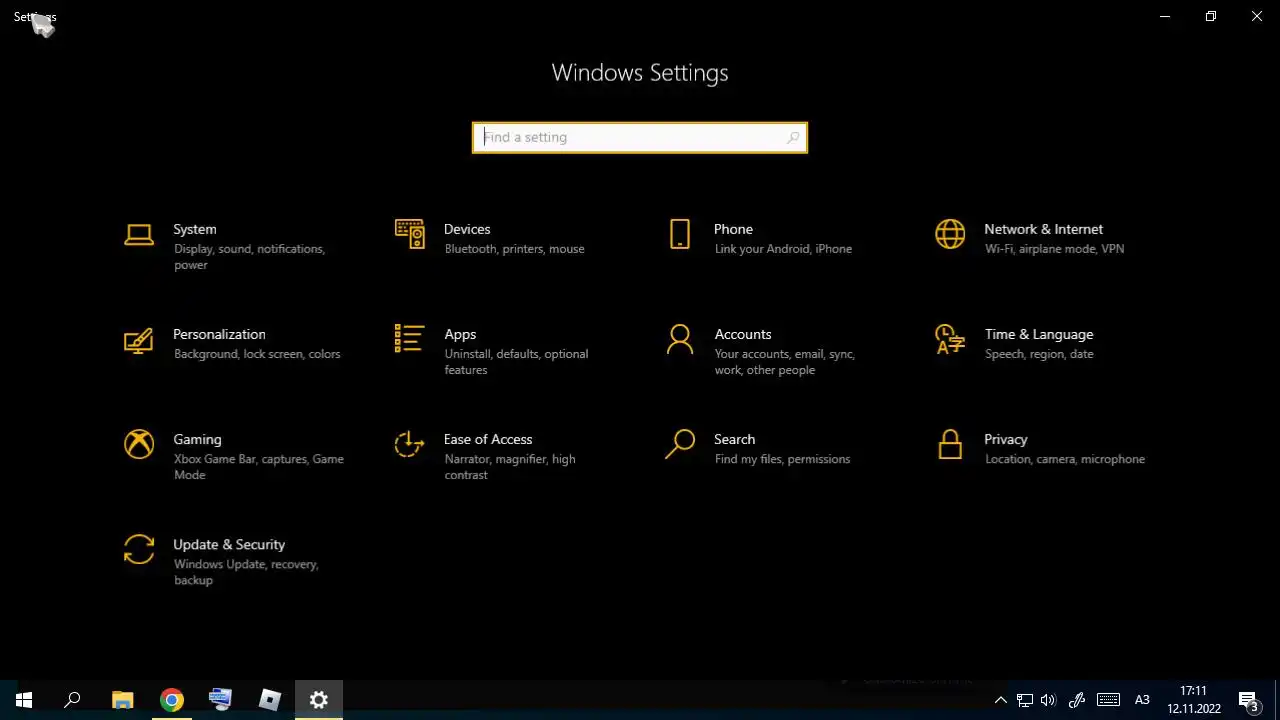1280x720 pixels.
Task: Open network status tray icon
Action: pyautogui.click(x=1025, y=700)
